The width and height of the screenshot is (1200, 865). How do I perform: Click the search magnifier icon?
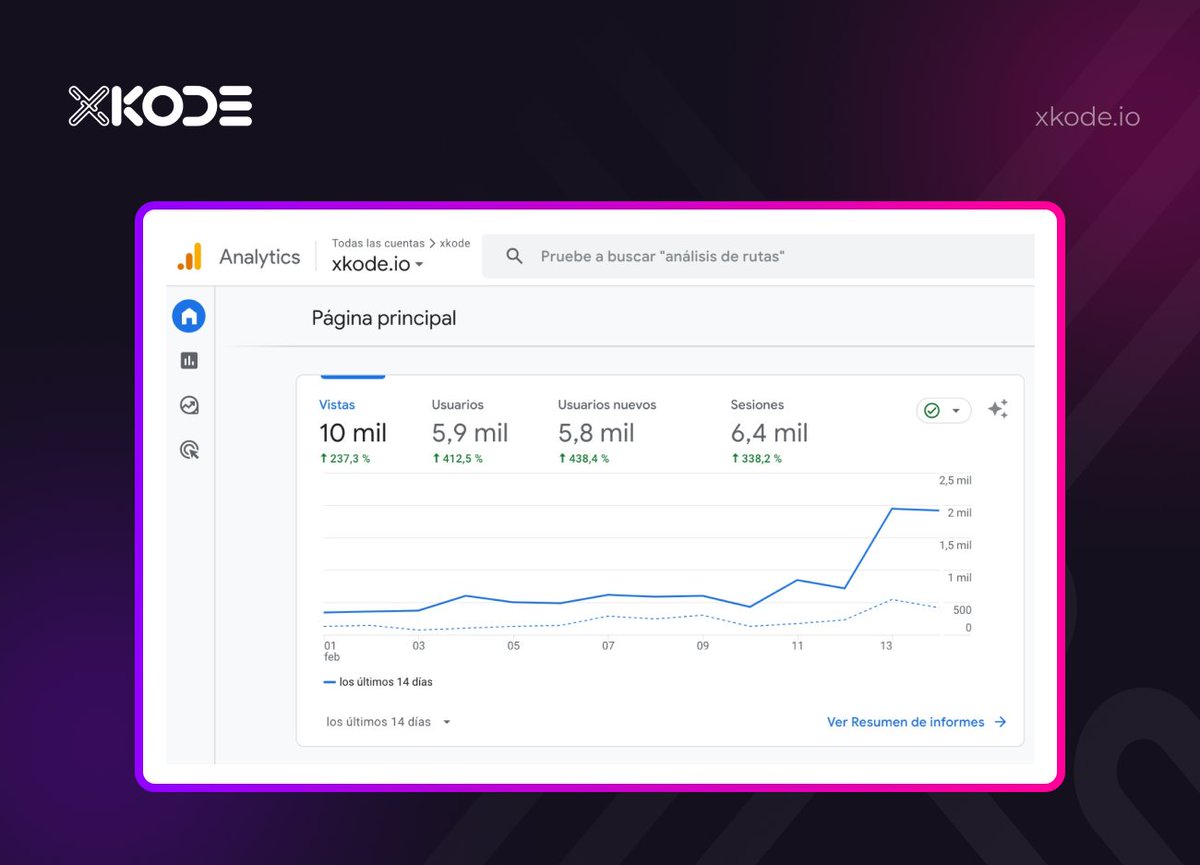tap(514, 256)
